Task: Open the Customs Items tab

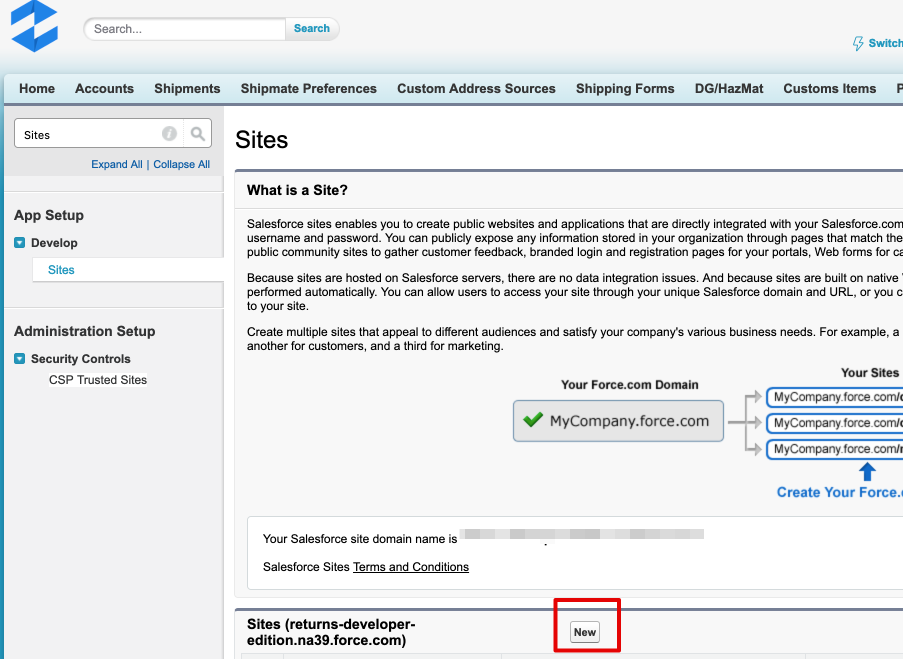Action: coord(829,89)
